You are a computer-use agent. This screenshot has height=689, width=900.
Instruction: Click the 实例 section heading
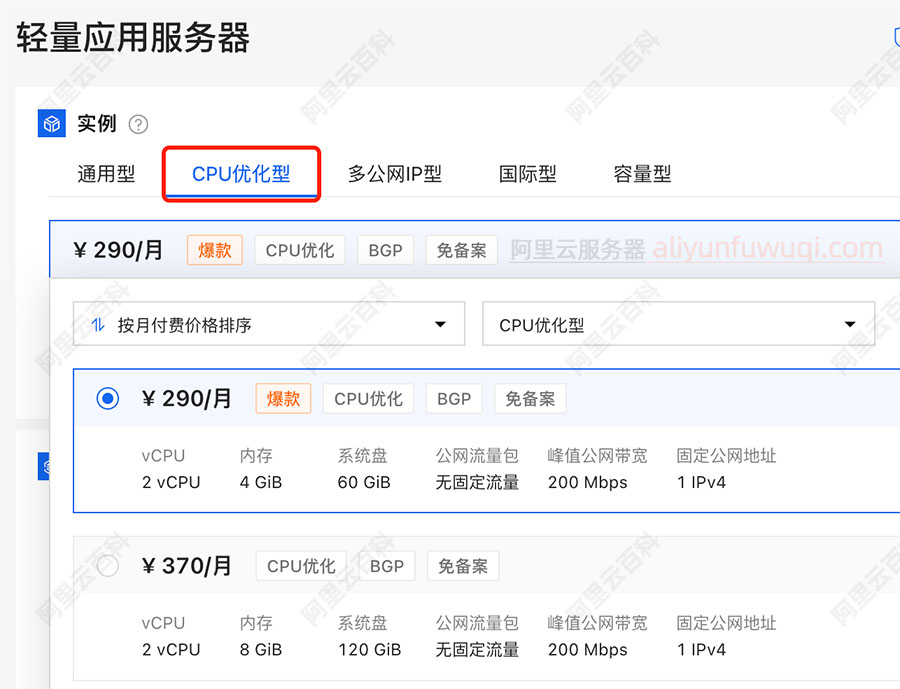point(96,123)
